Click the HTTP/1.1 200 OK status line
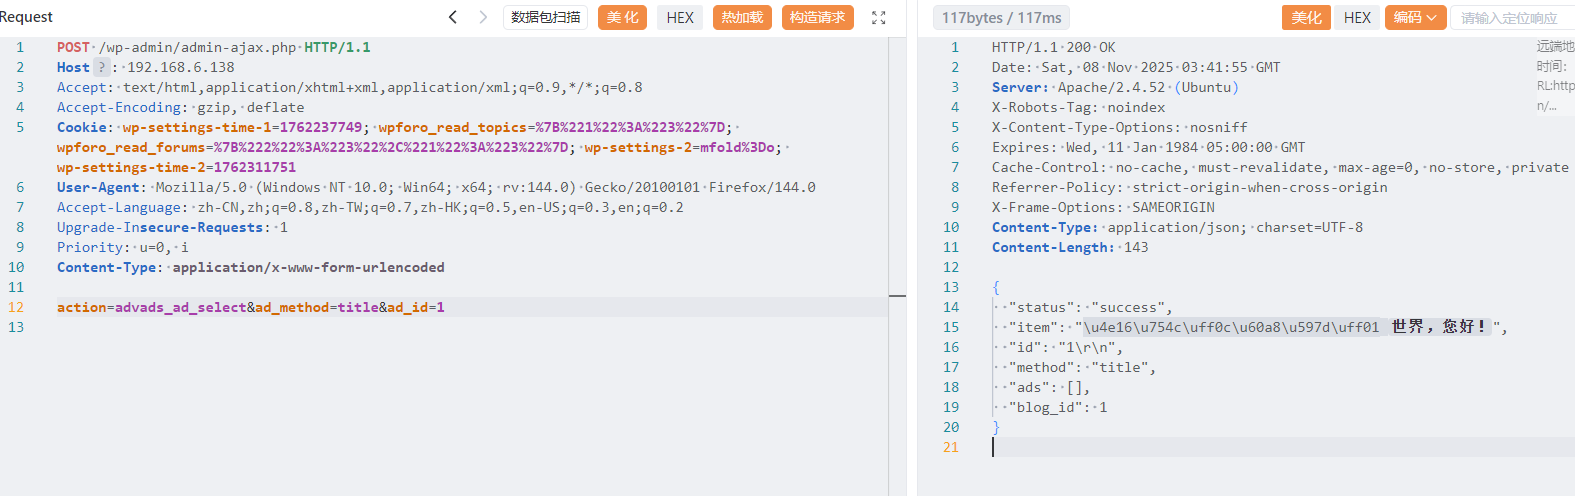 [1053, 47]
